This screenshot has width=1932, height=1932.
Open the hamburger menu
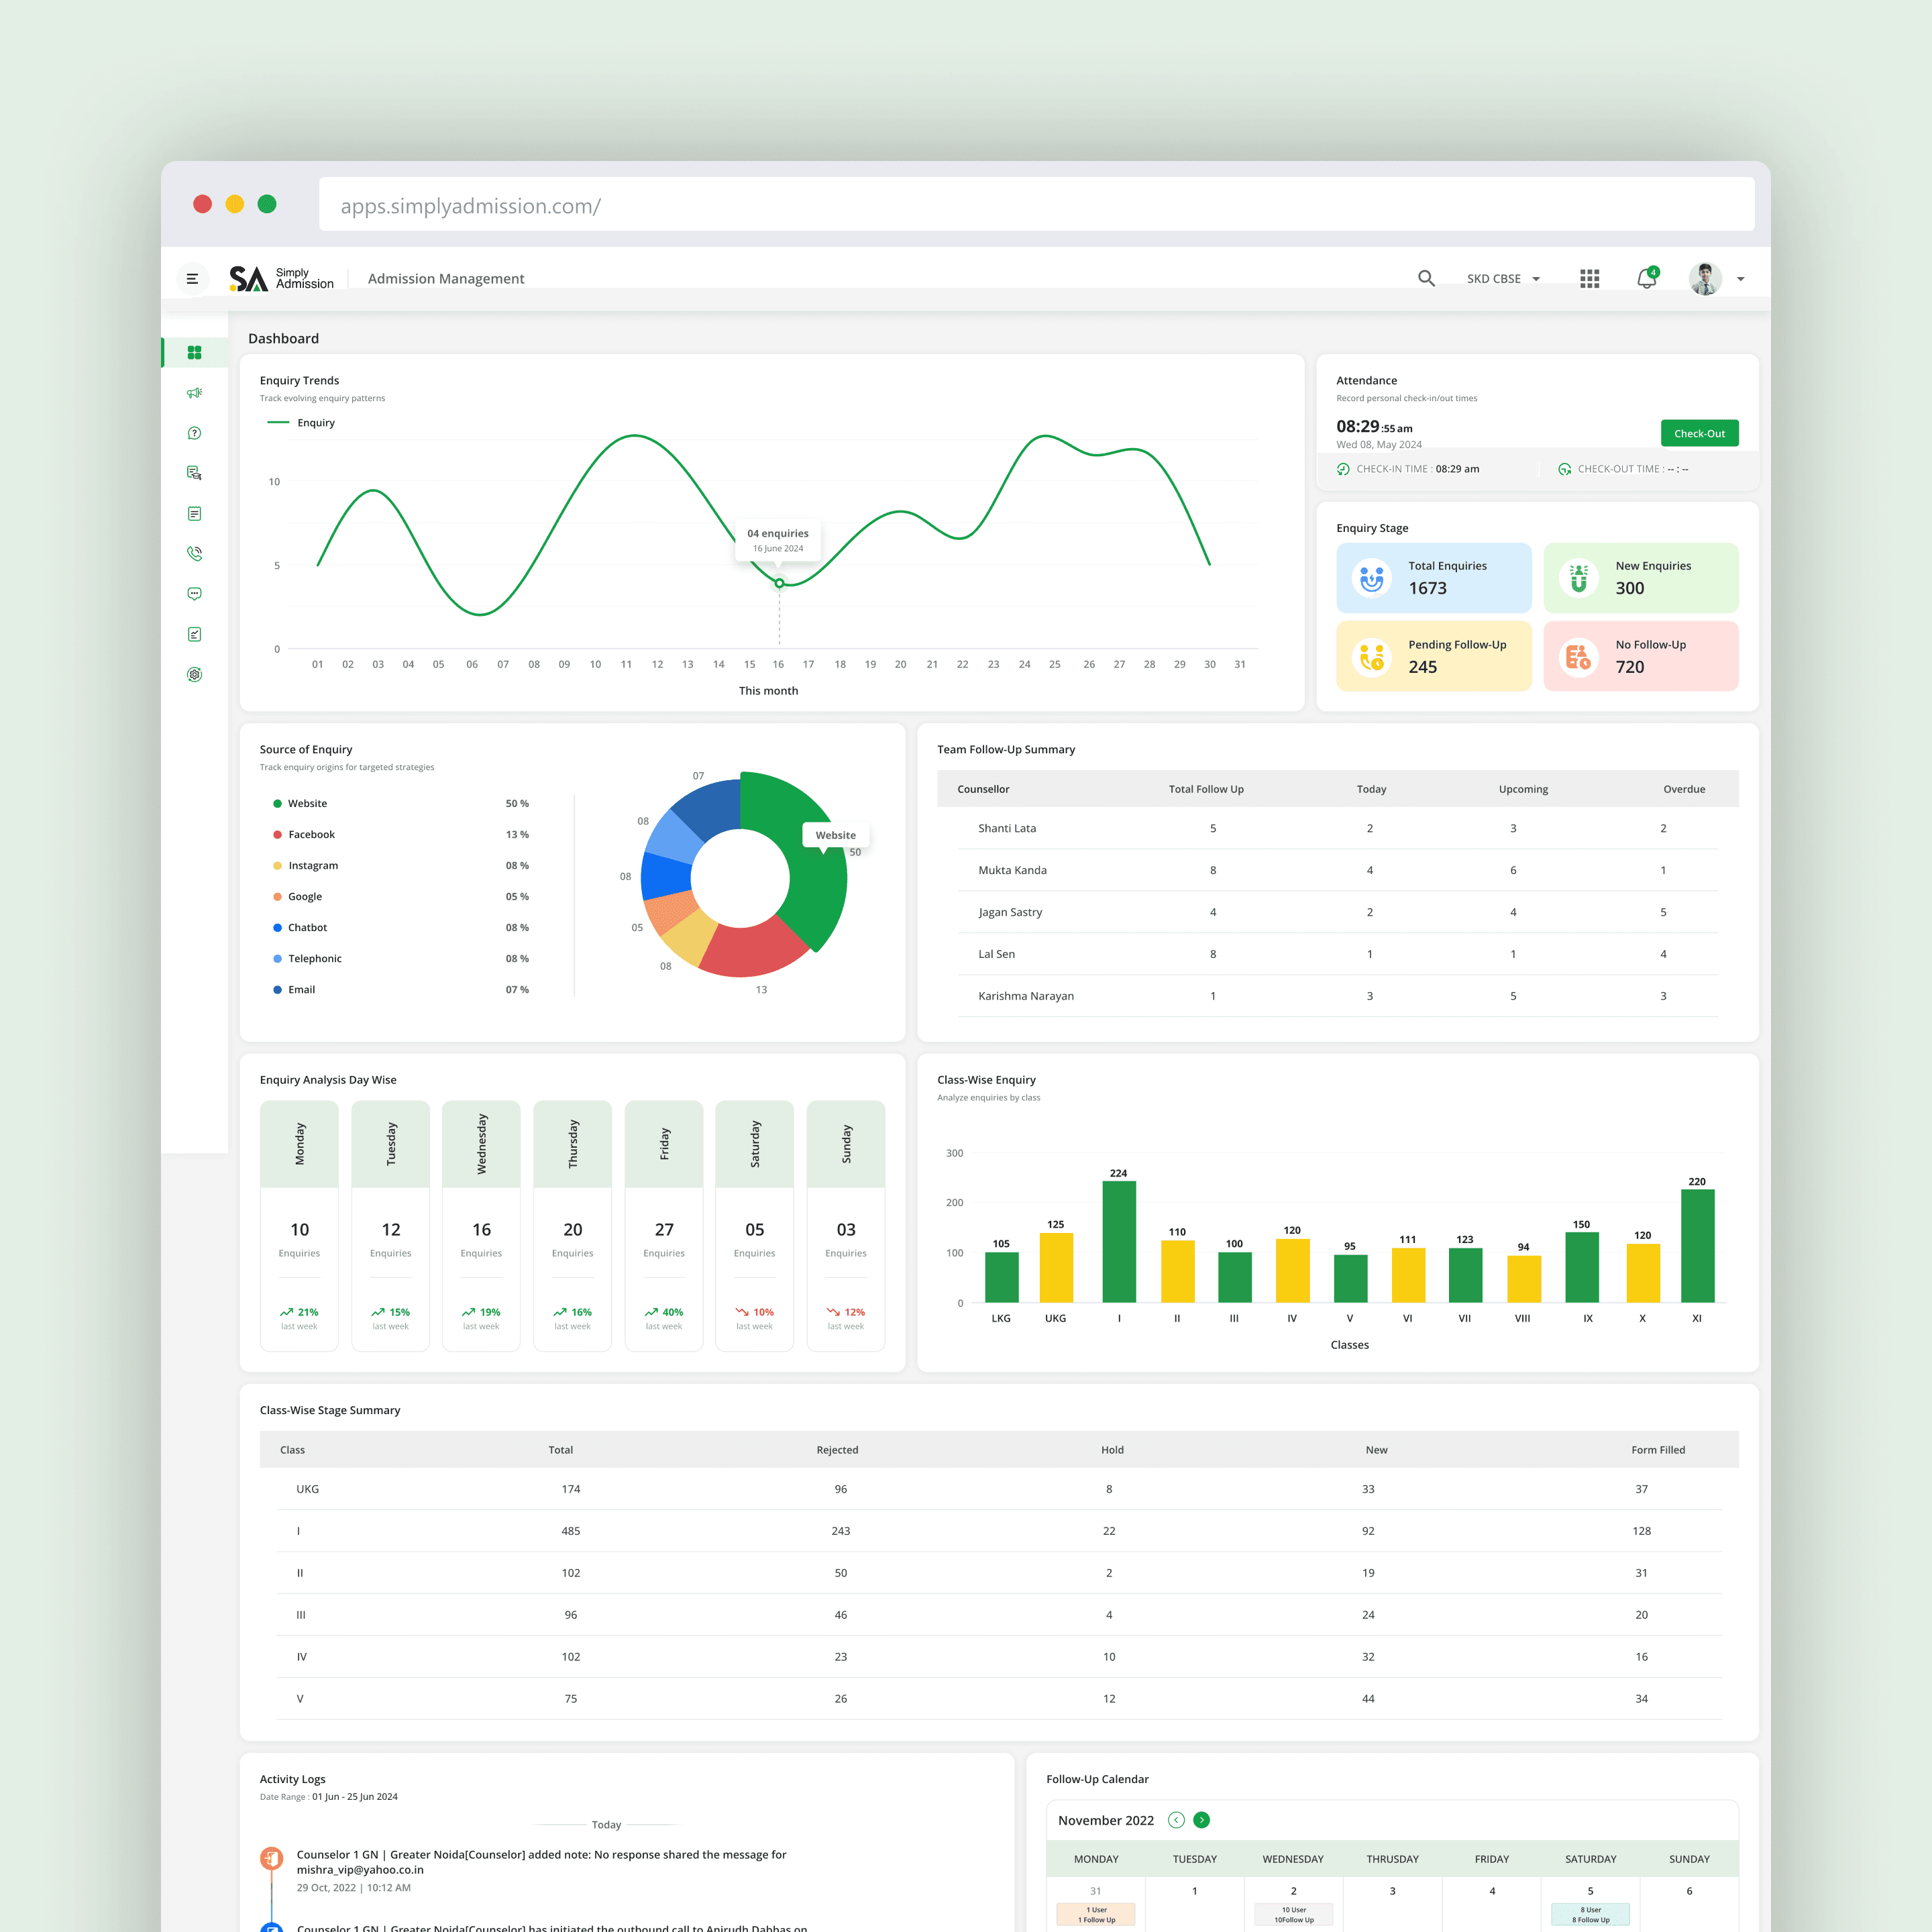192,279
